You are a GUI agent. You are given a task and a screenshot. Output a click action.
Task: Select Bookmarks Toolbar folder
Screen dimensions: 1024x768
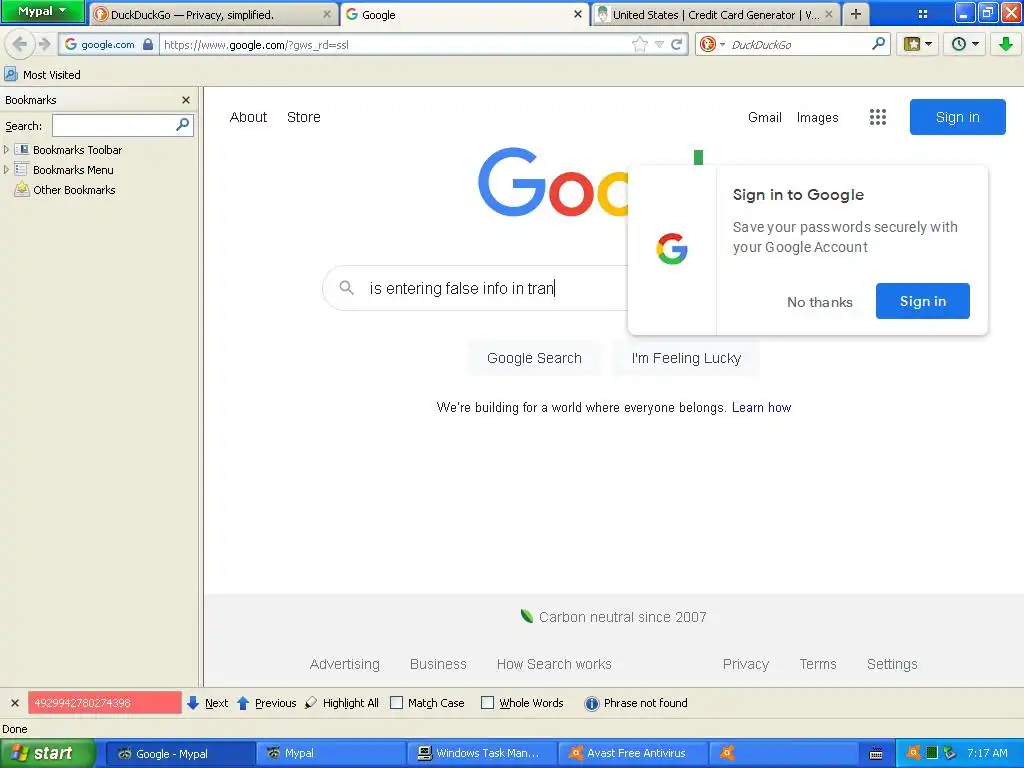(68, 150)
